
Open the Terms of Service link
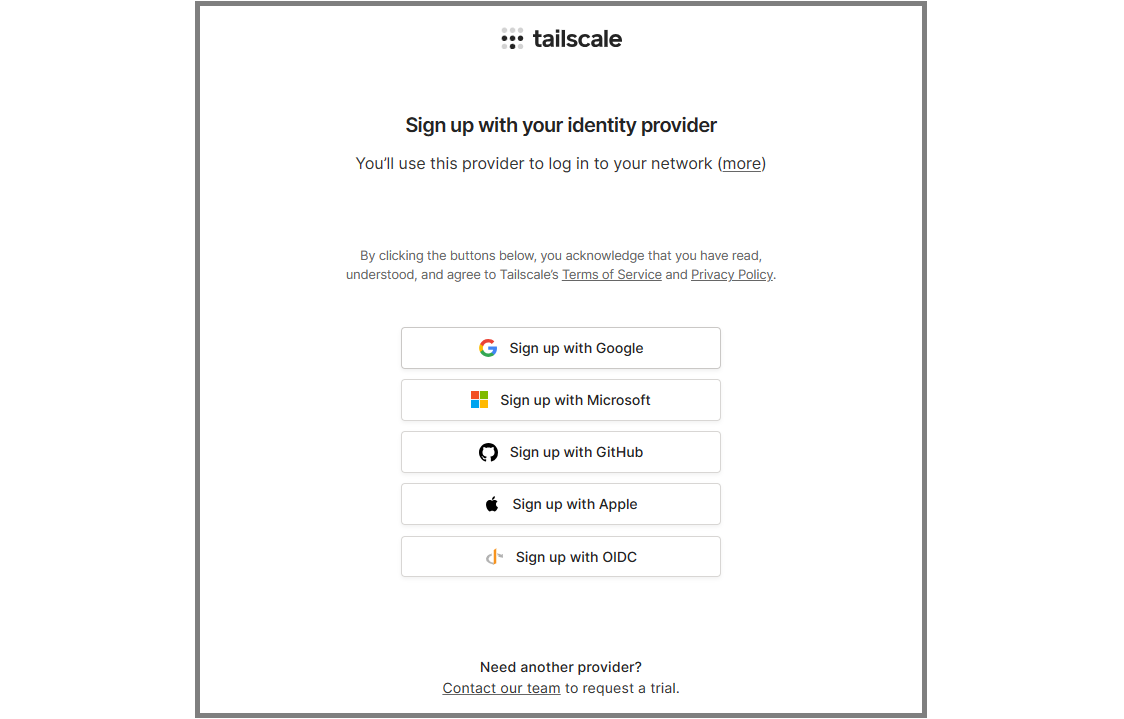click(x=611, y=275)
